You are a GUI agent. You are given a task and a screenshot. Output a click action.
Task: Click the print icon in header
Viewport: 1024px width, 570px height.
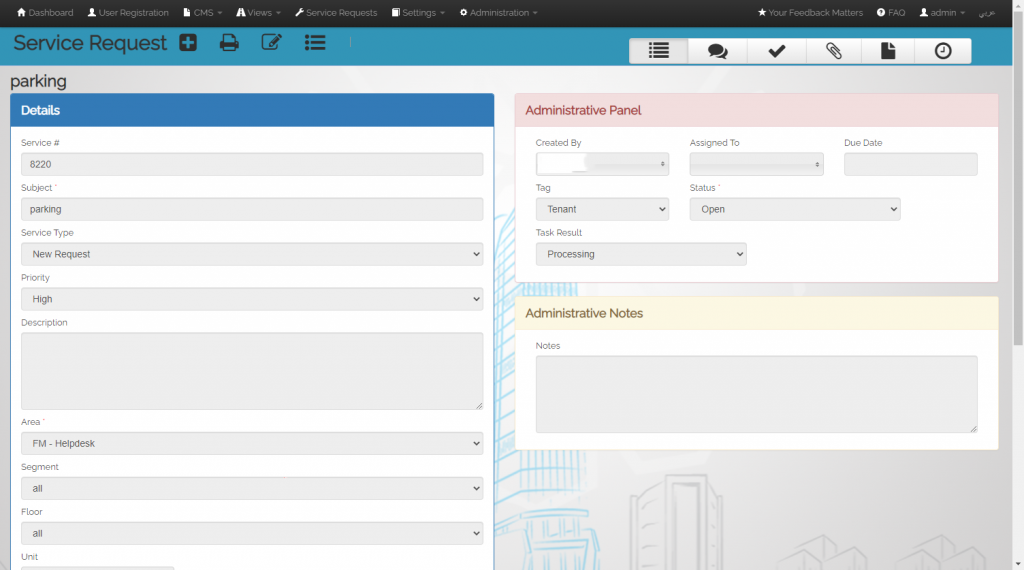pos(229,43)
